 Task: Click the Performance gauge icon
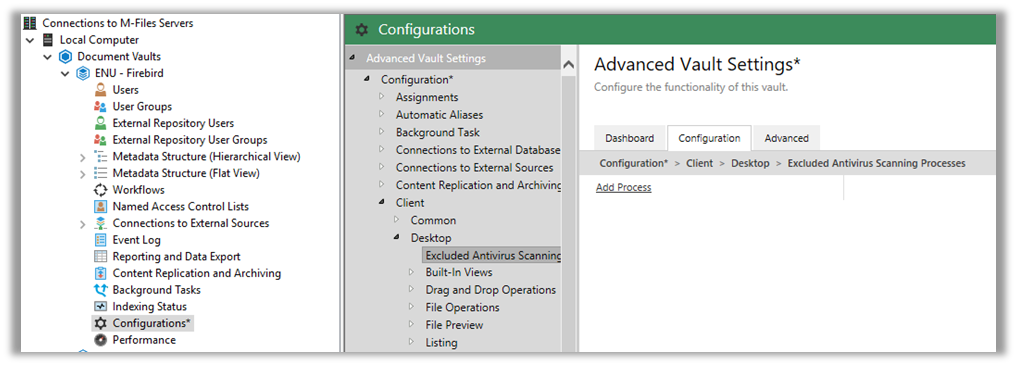click(101, 340)
